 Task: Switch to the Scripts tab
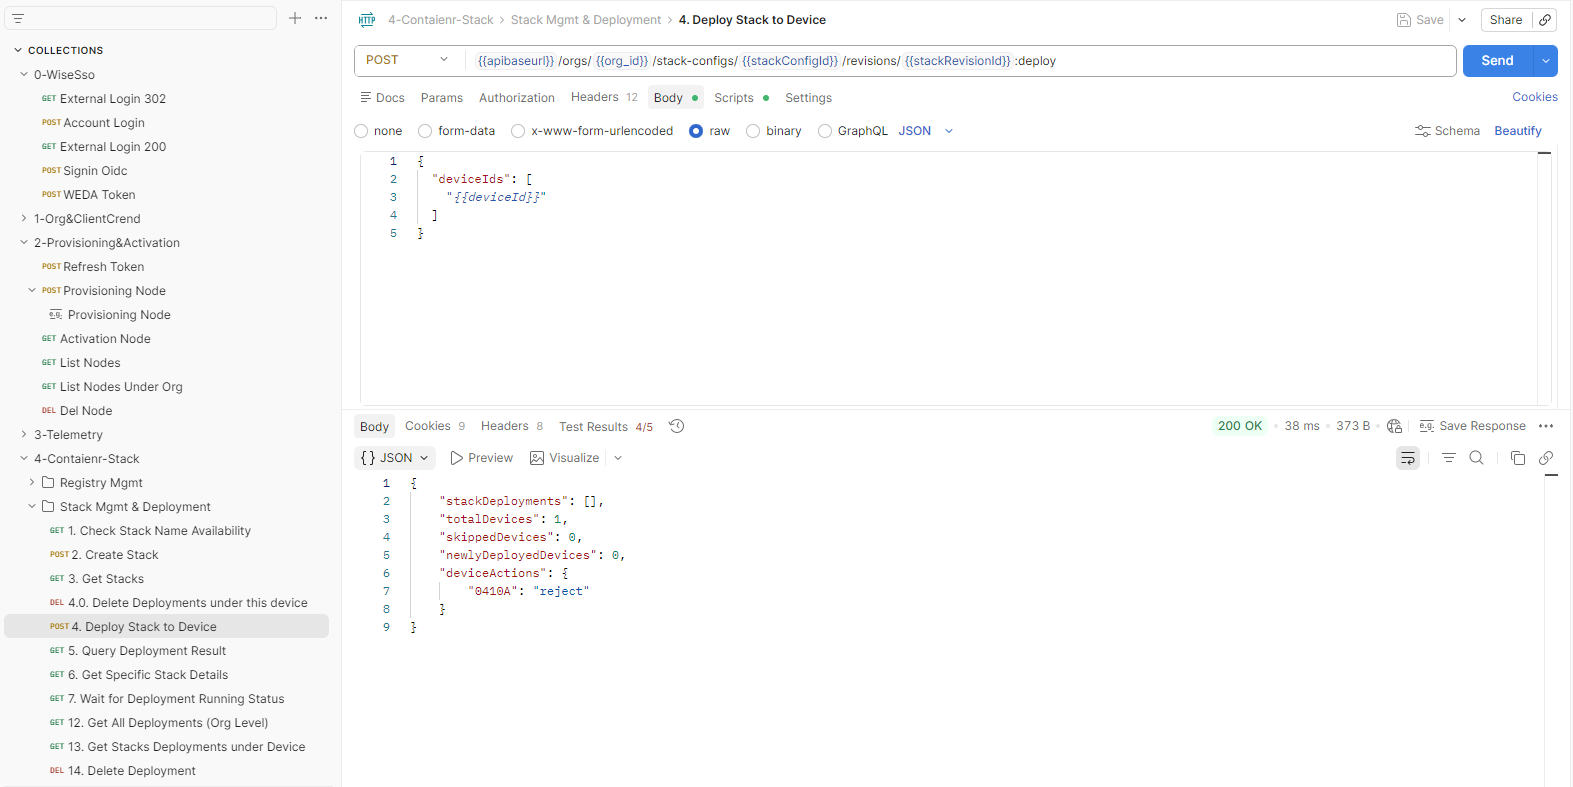tap(741, 98)
